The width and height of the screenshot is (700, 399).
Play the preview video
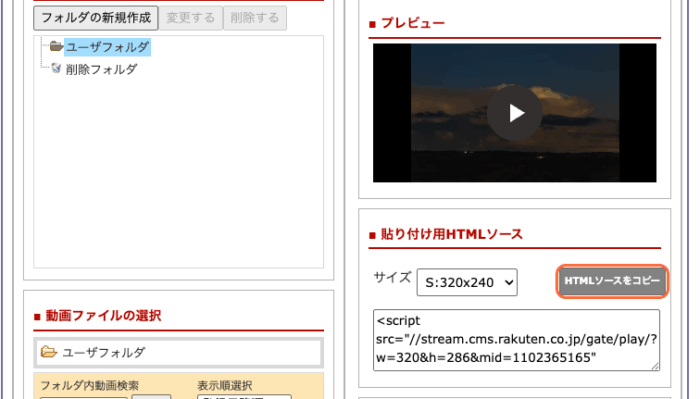pos(515,113)
